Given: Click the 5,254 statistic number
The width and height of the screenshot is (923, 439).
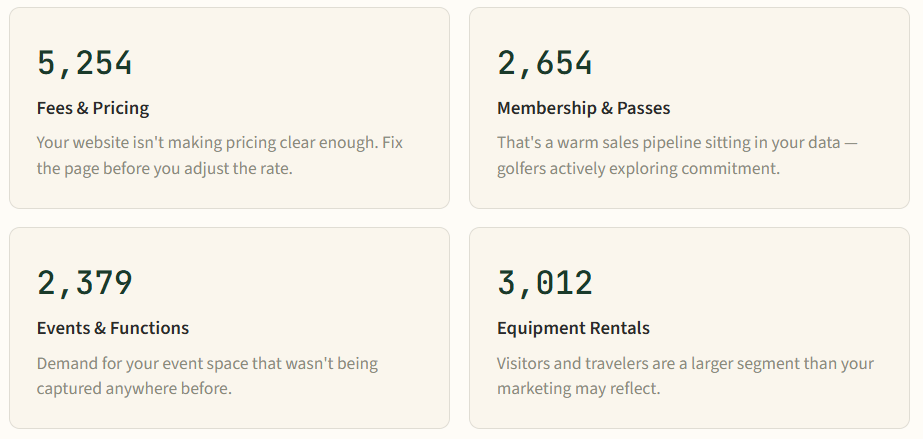Looking at the screenshot, I should click(x=85, y=63).
